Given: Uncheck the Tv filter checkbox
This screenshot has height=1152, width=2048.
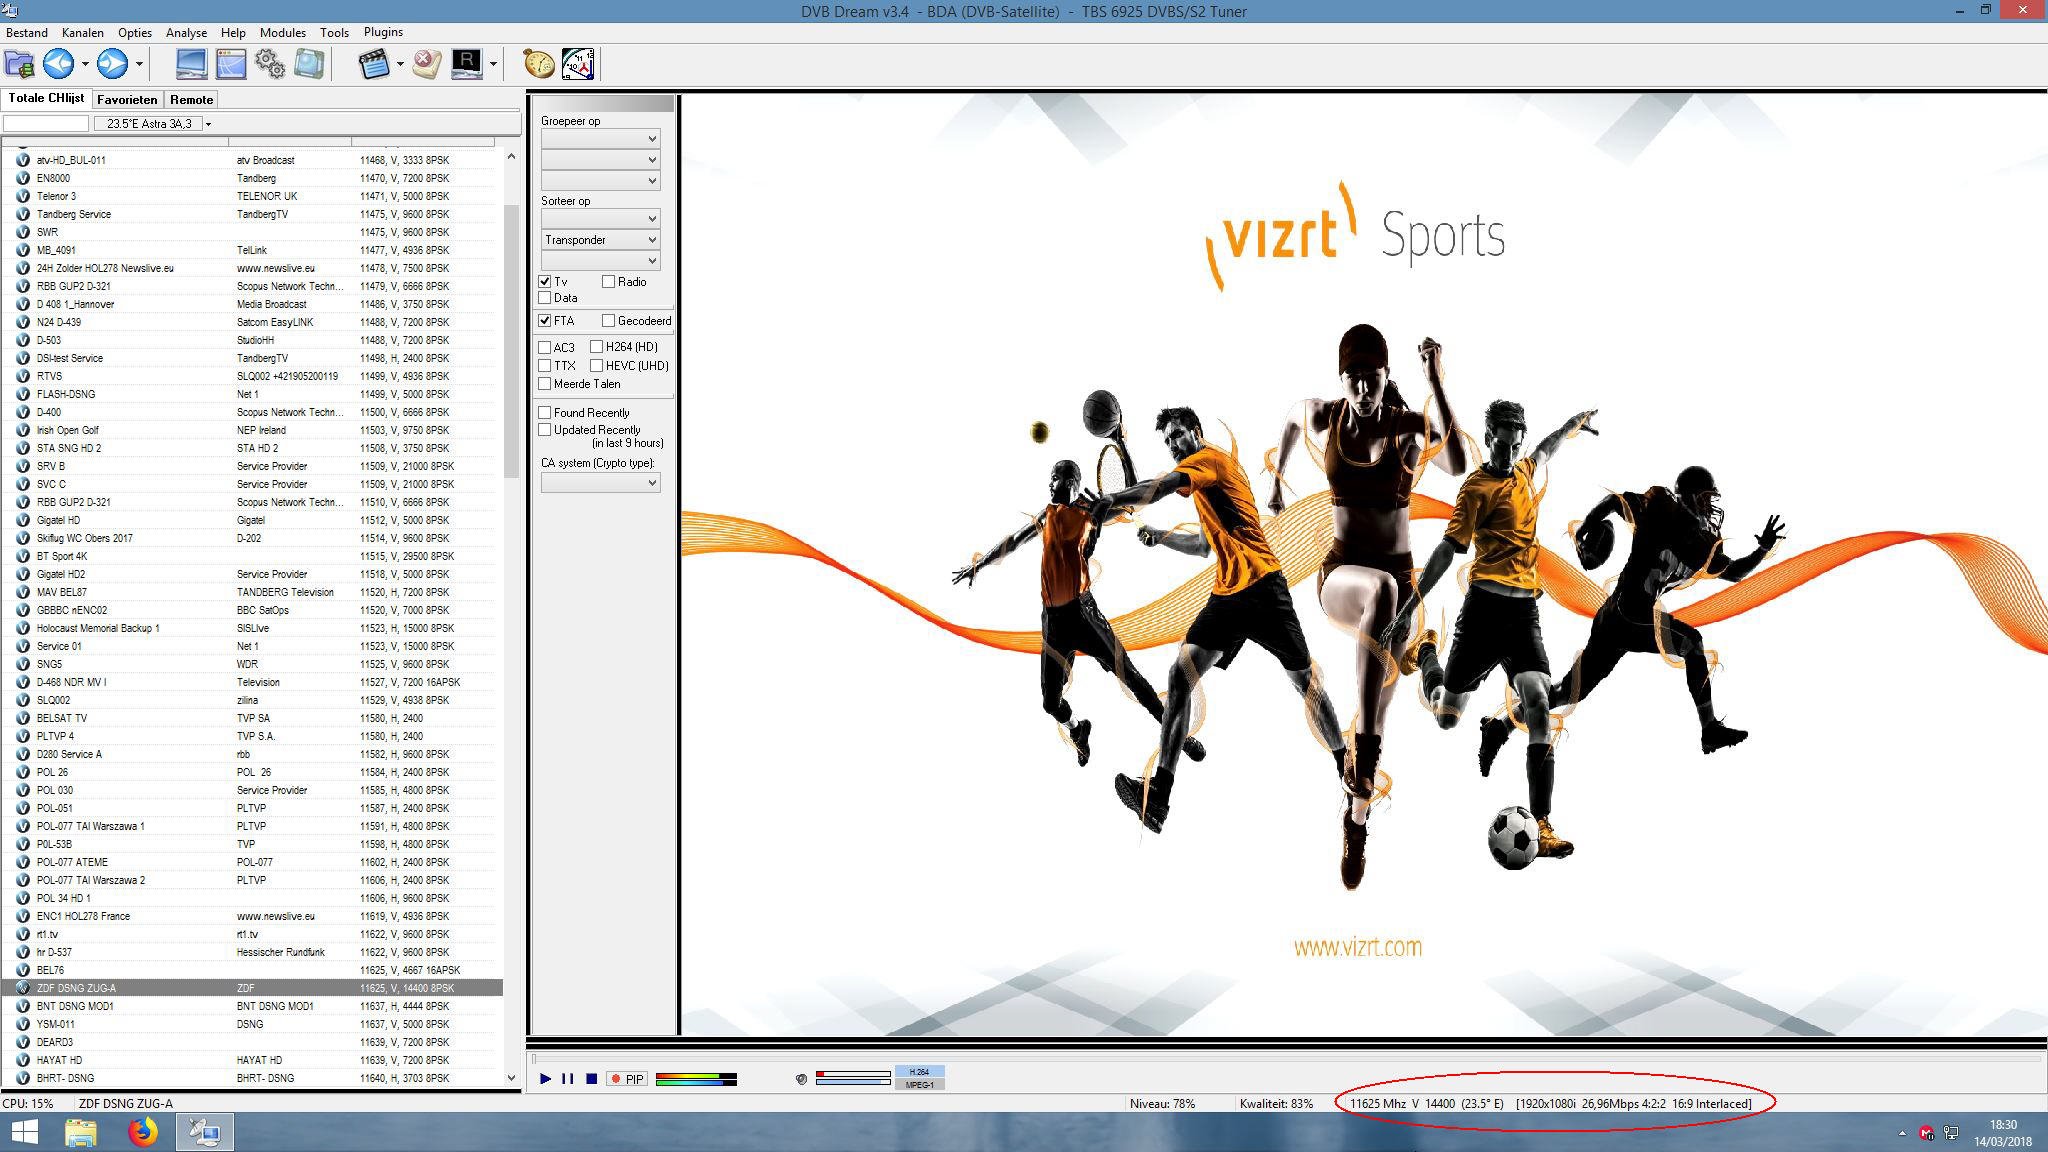Looking at the screenshot, I should click(x=545, y=282).
